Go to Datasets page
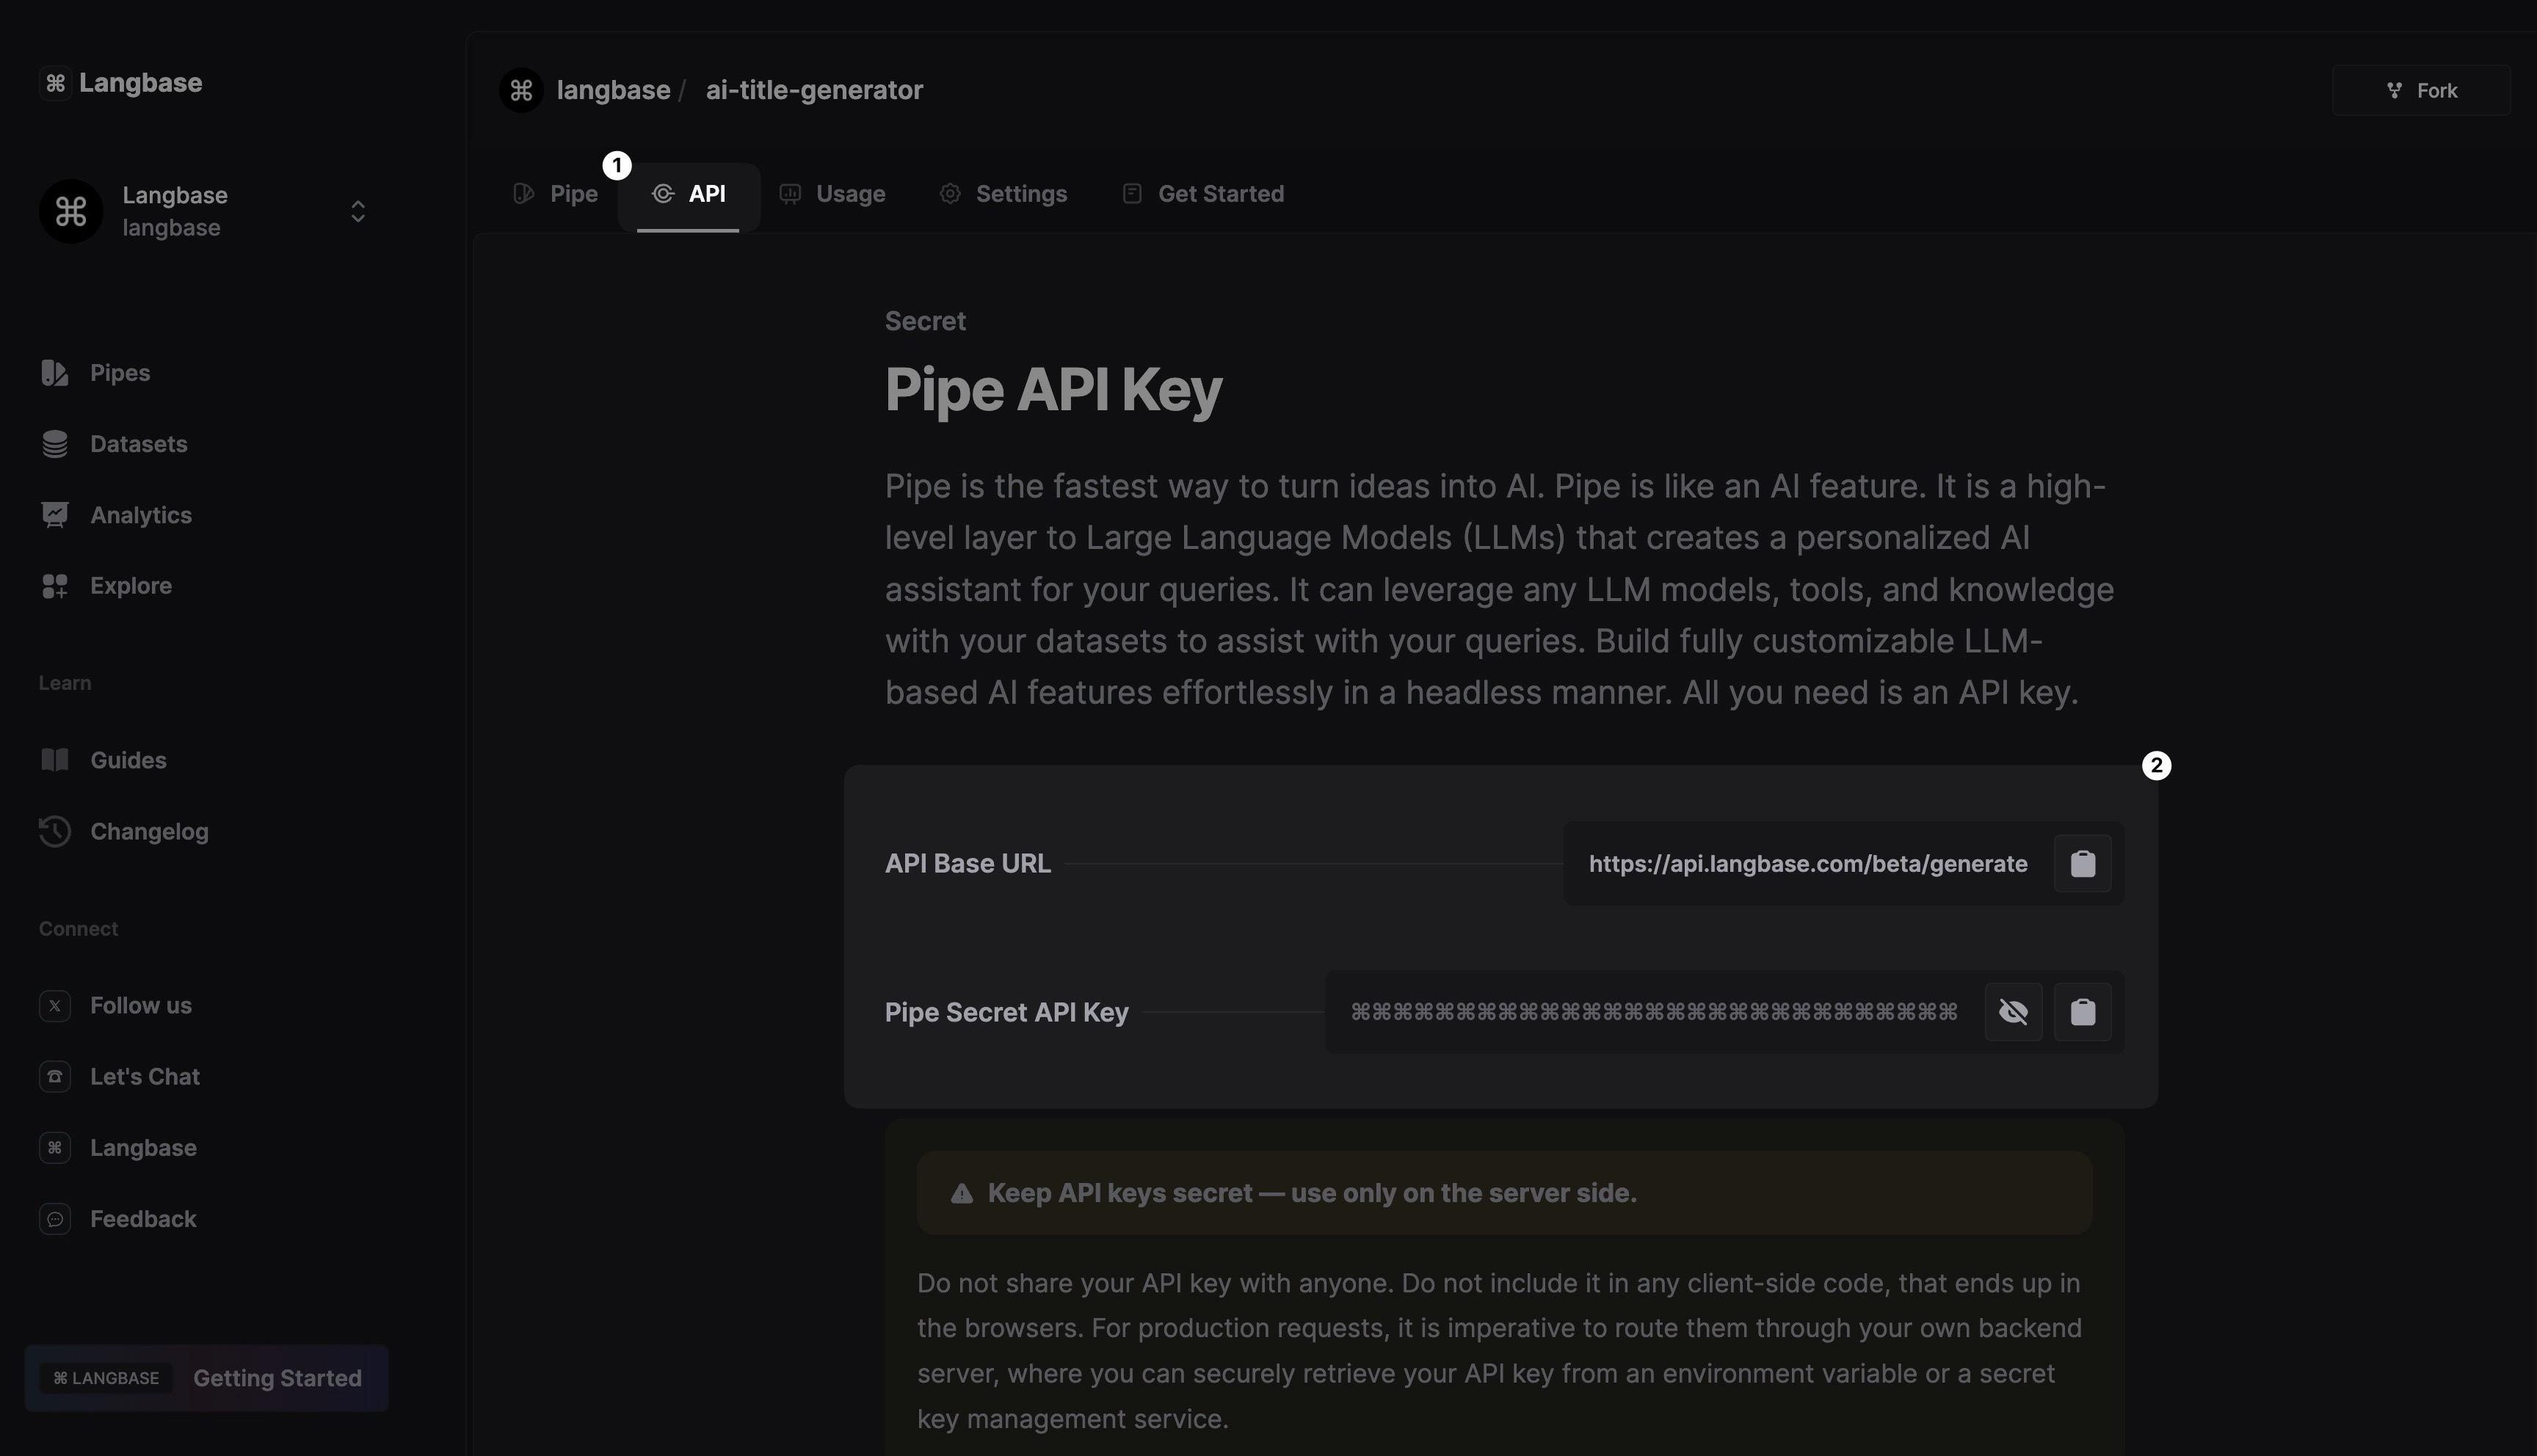2537x1456 pixels. click(x=139, y=444)
